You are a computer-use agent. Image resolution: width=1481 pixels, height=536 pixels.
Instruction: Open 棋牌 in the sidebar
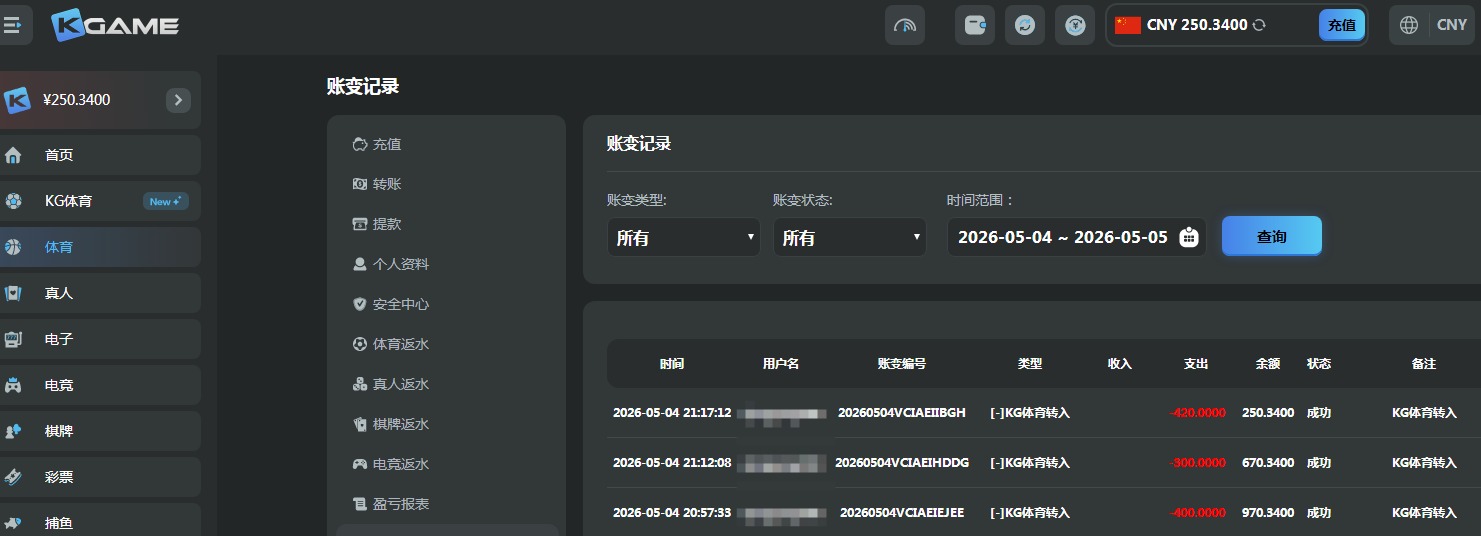click(100, 431)
